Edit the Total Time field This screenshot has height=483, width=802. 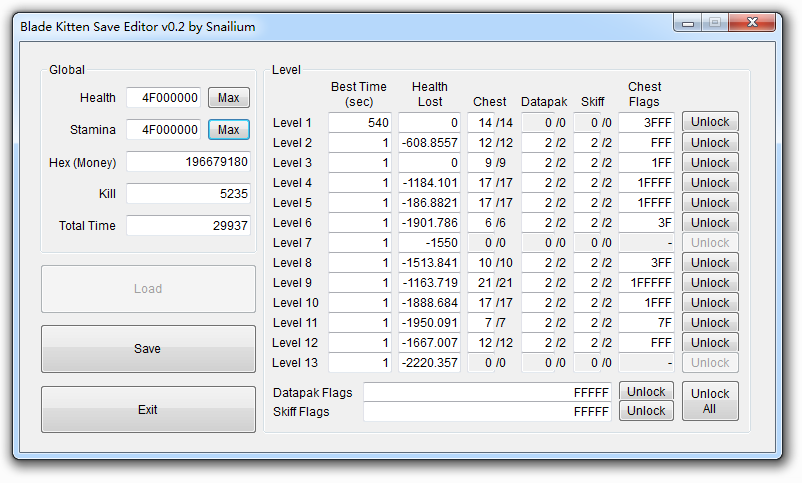click(188, 225)
